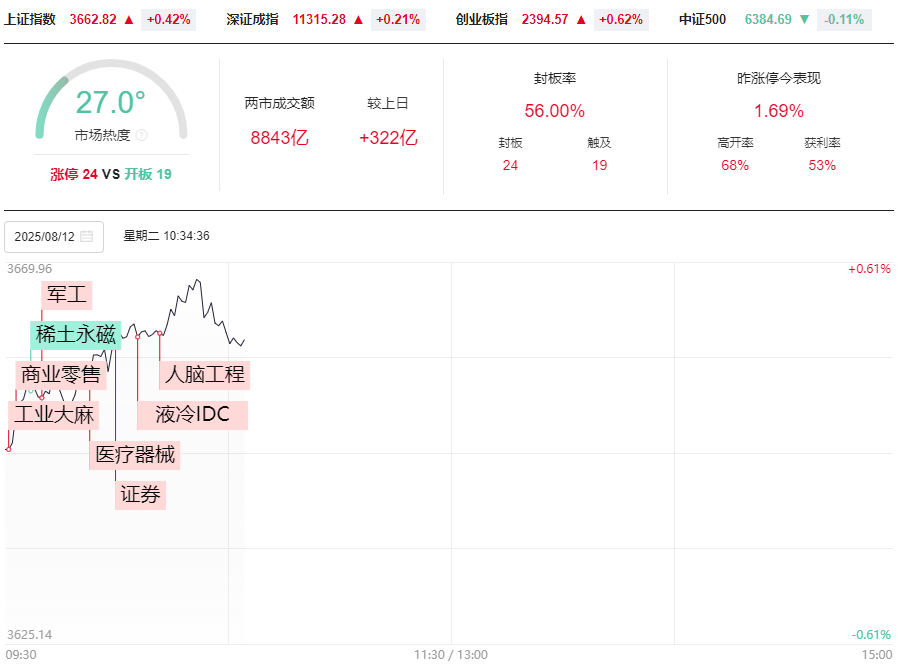
Task: Click the 创业板指 +0.62% change badge
Action: 621,19
